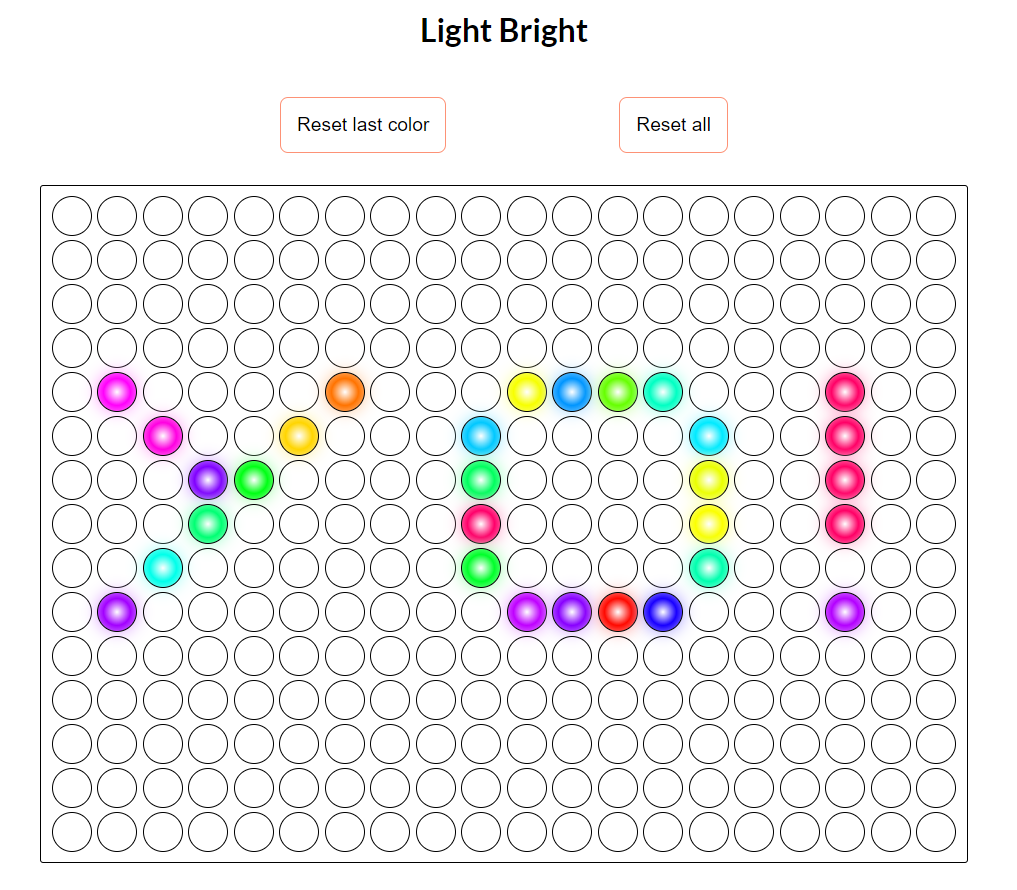Light up the top-left empty peg

pos(72,216)
